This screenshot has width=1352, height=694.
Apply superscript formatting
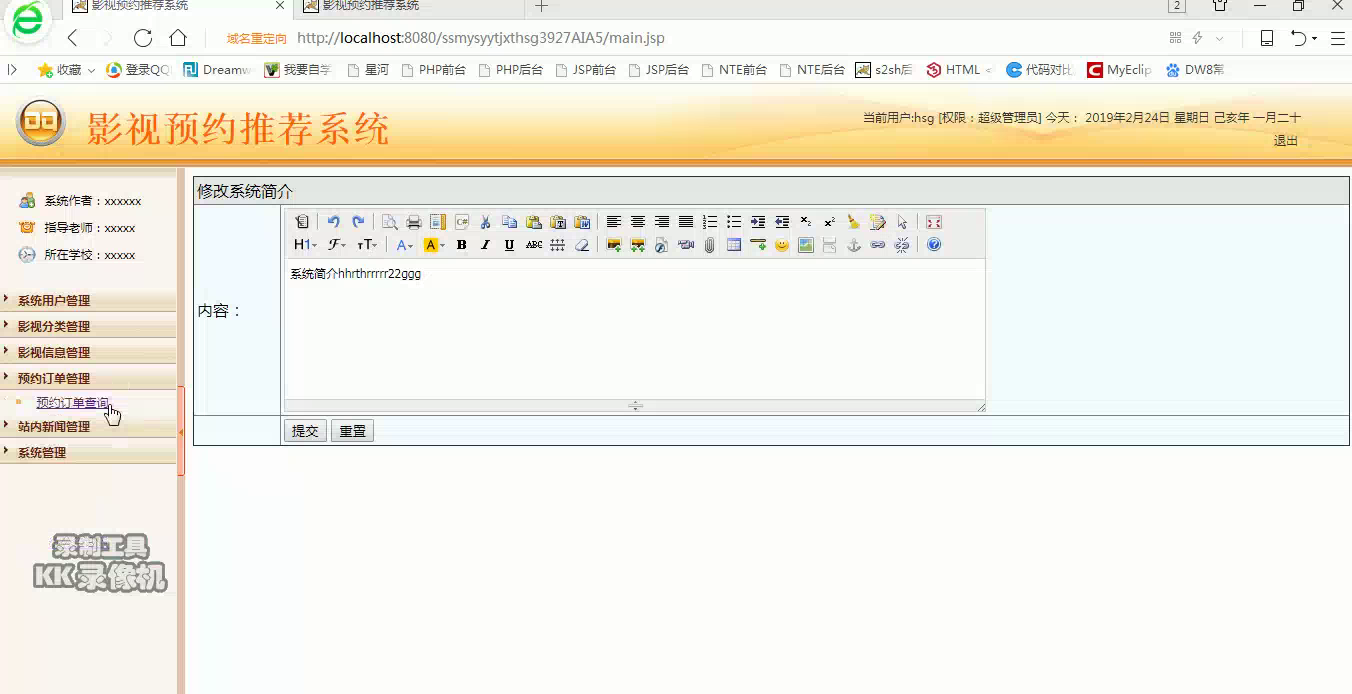[x=829, y=222]
